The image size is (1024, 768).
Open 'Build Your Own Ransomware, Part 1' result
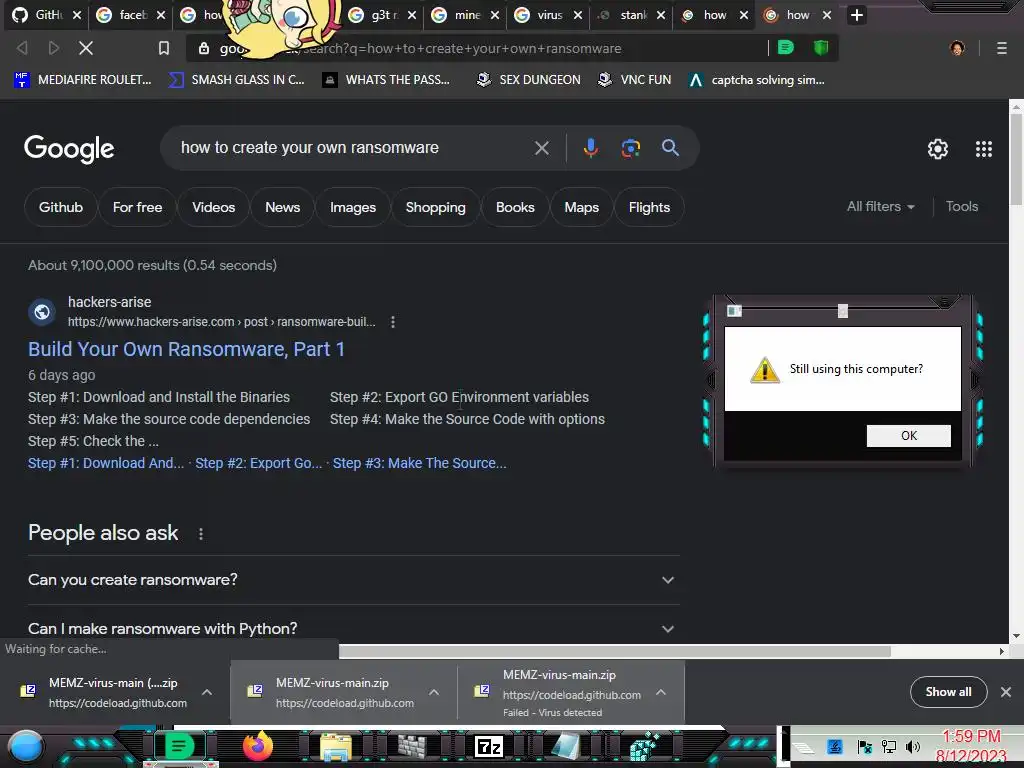186,349
